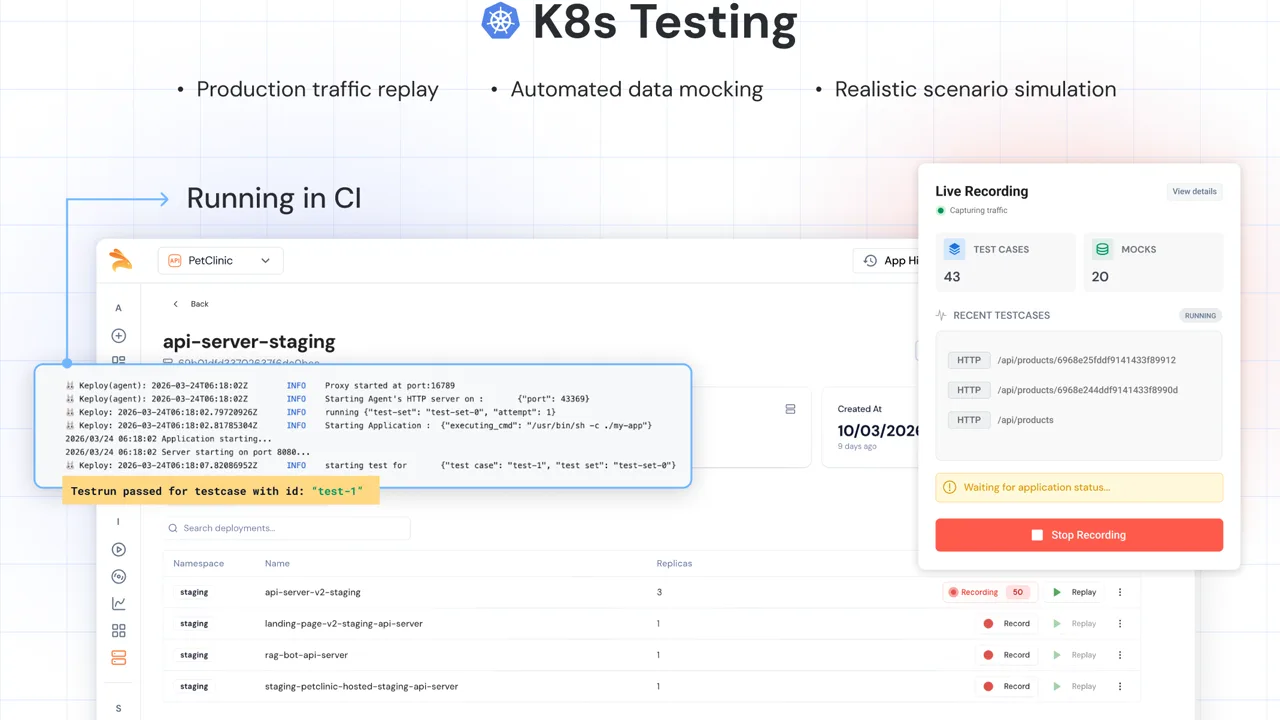
Task: Start recording rag-bot-api-server
Action: (x=1006, y=655)
